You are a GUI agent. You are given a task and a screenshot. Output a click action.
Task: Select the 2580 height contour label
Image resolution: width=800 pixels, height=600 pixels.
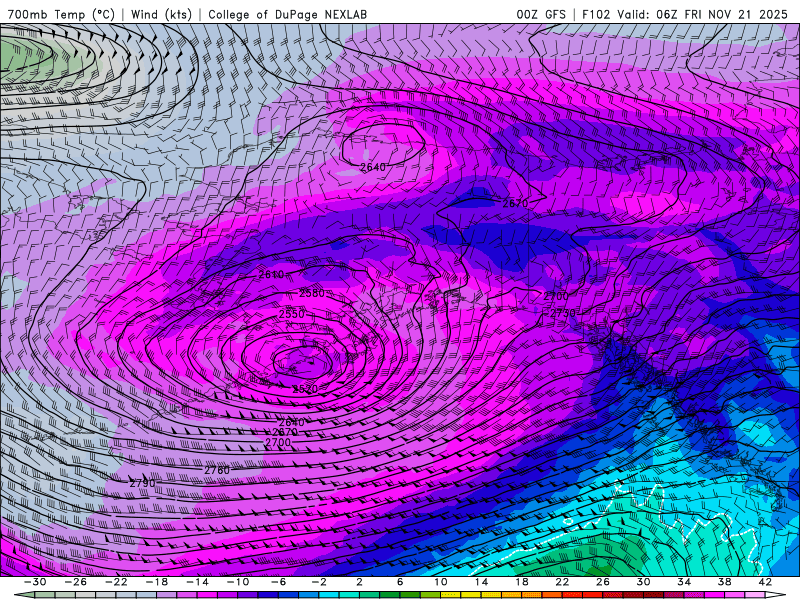pyautogui.click(x=311, y=293)
